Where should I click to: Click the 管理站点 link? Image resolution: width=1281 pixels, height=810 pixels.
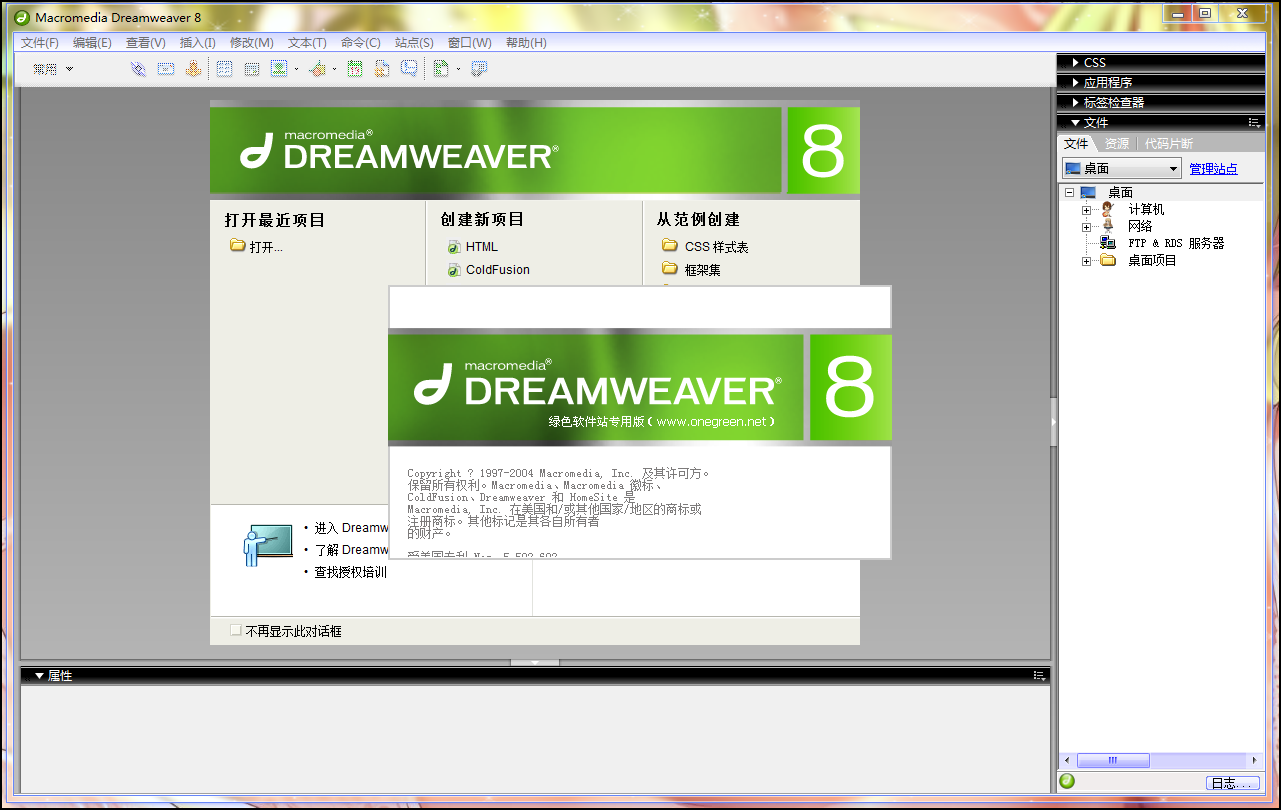pos(1213,169)
